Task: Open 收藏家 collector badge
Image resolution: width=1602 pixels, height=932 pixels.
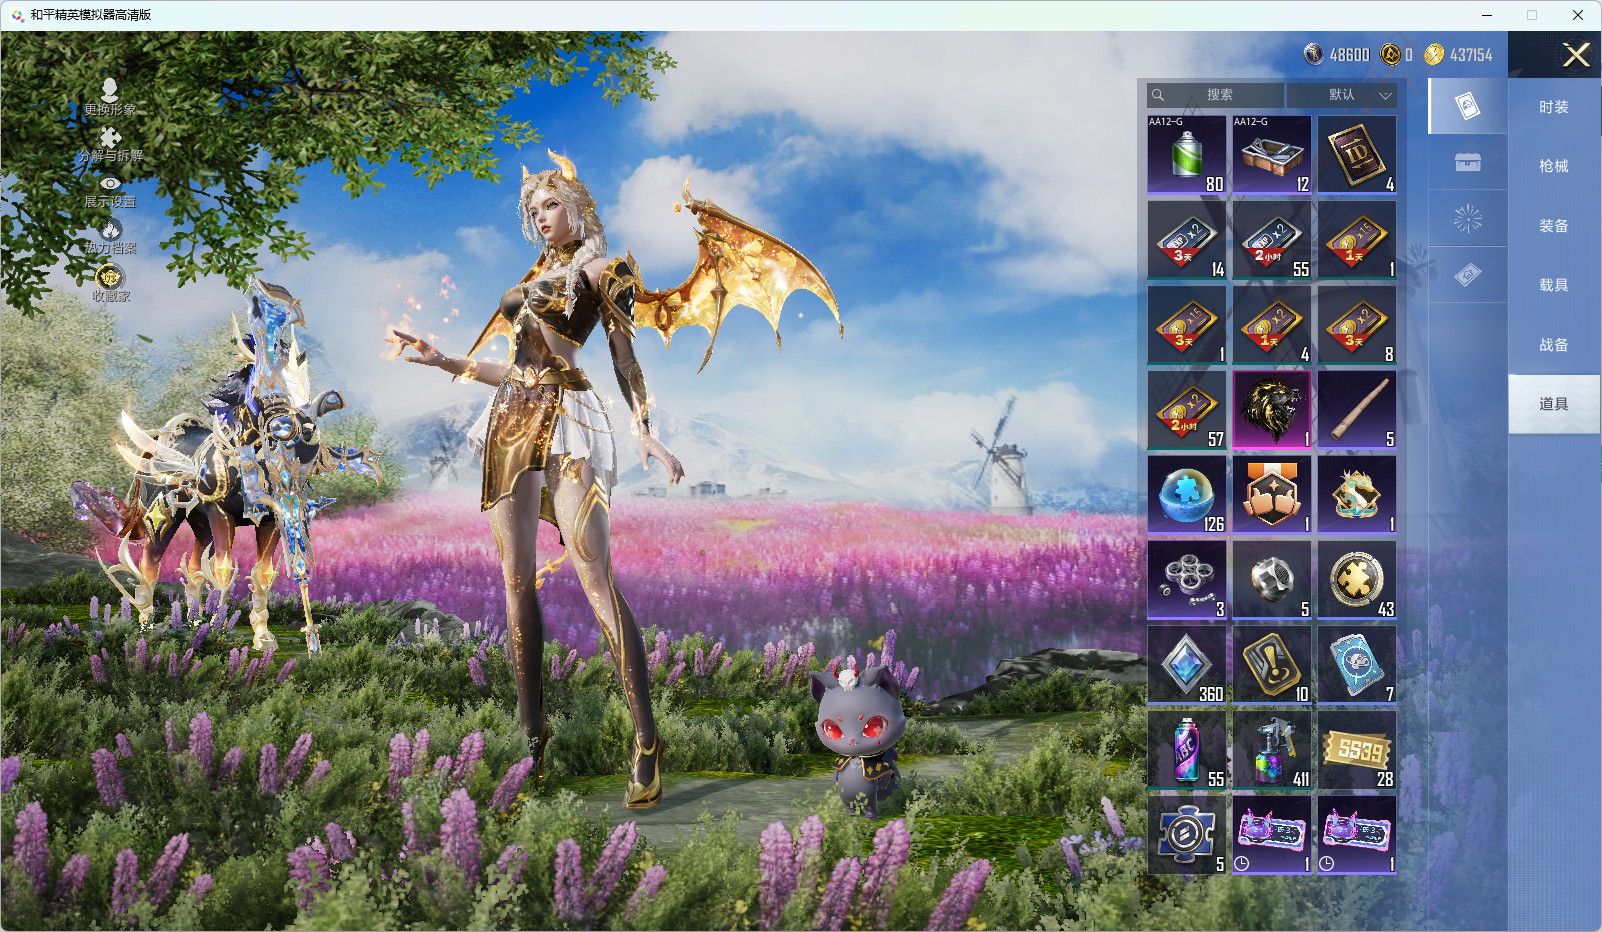Action: [x=110, y=283]
